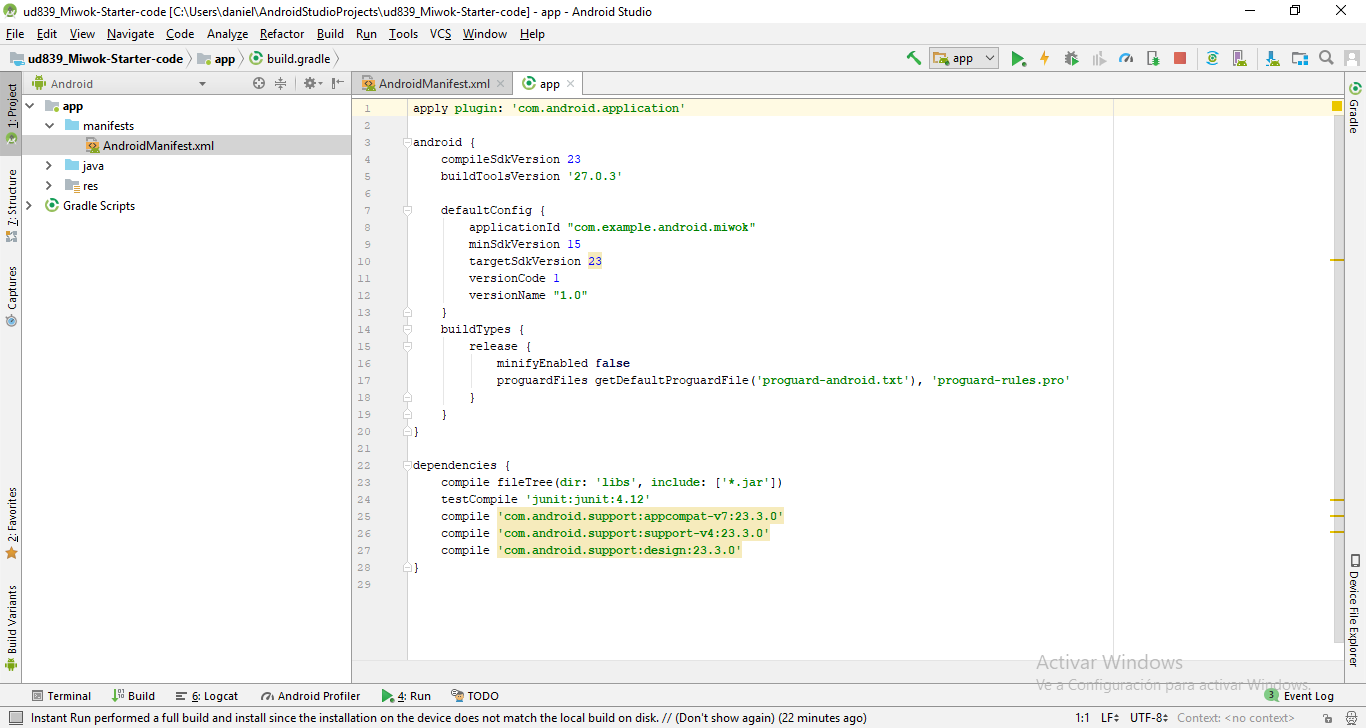The height and width of the screenshot is (728, 1366).
Task: Open the File menu
Action: (x=15, y=34)
